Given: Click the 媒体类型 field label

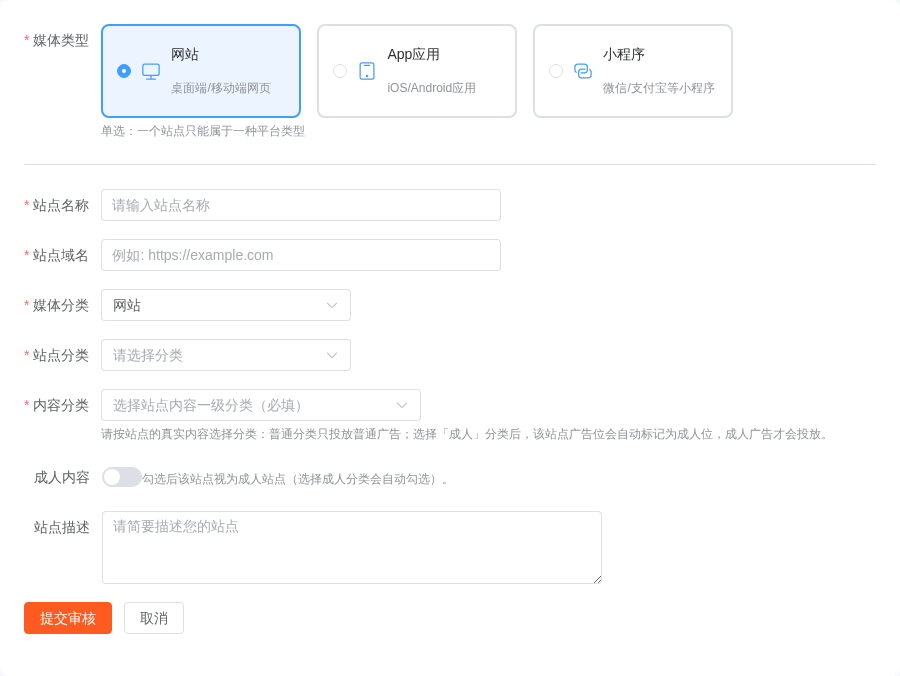Looking at the screenshot, I should (x=60, y=41).
